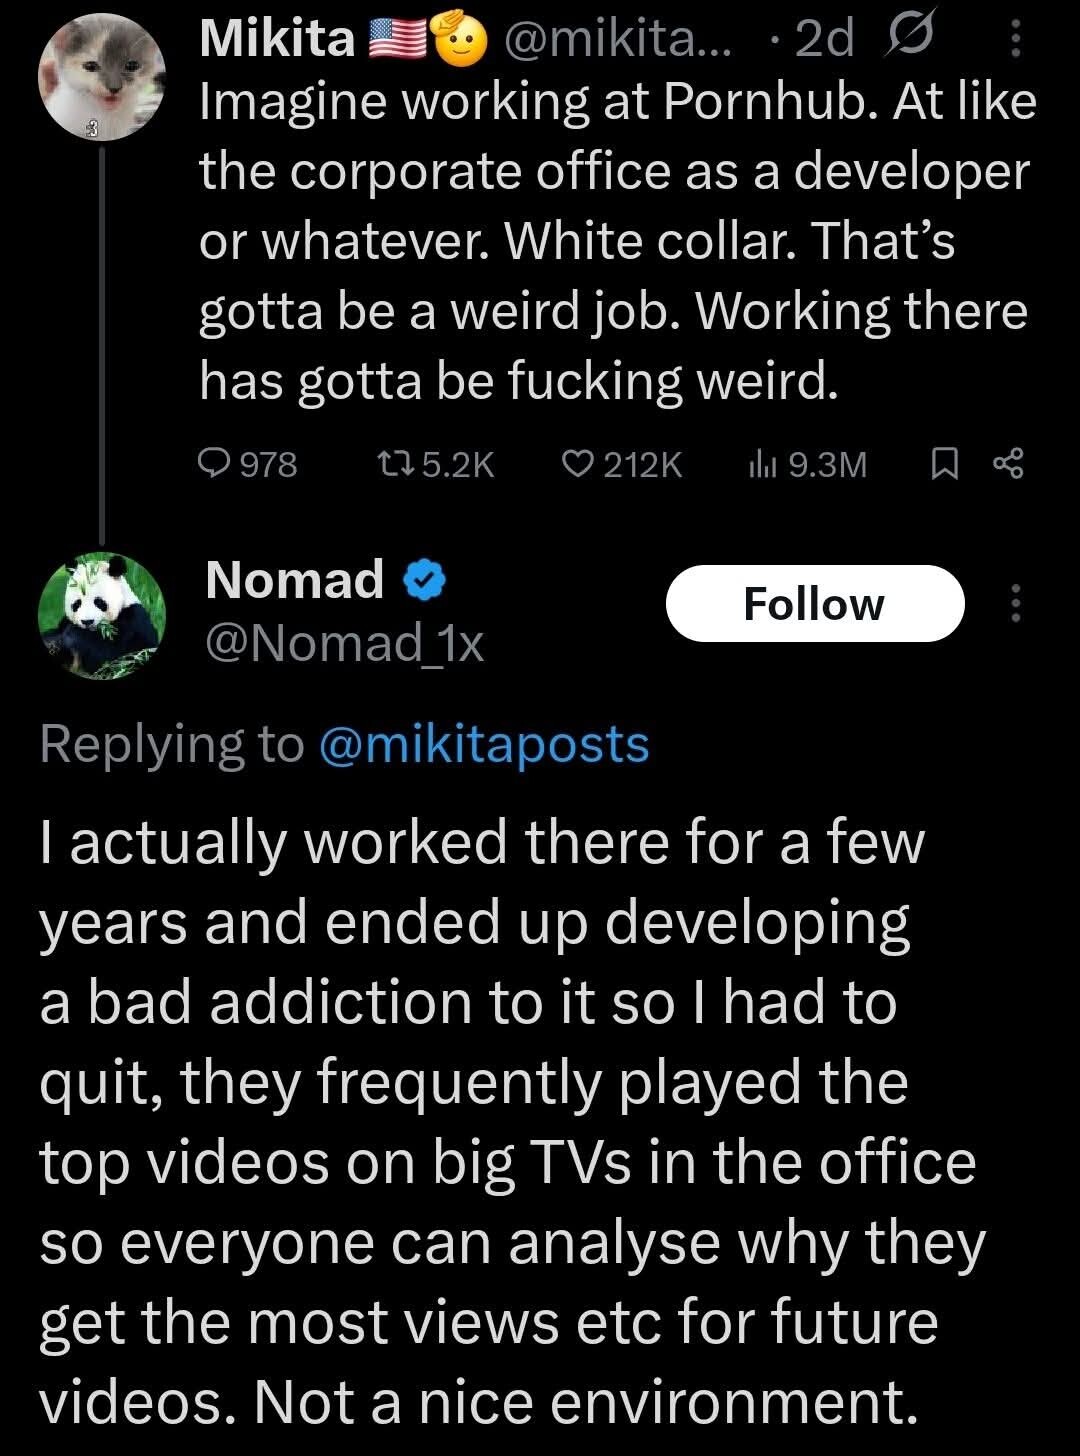Screen dimensions: 1080x1456
Task: Follow the Nomad account
Action: click(814, 603)
